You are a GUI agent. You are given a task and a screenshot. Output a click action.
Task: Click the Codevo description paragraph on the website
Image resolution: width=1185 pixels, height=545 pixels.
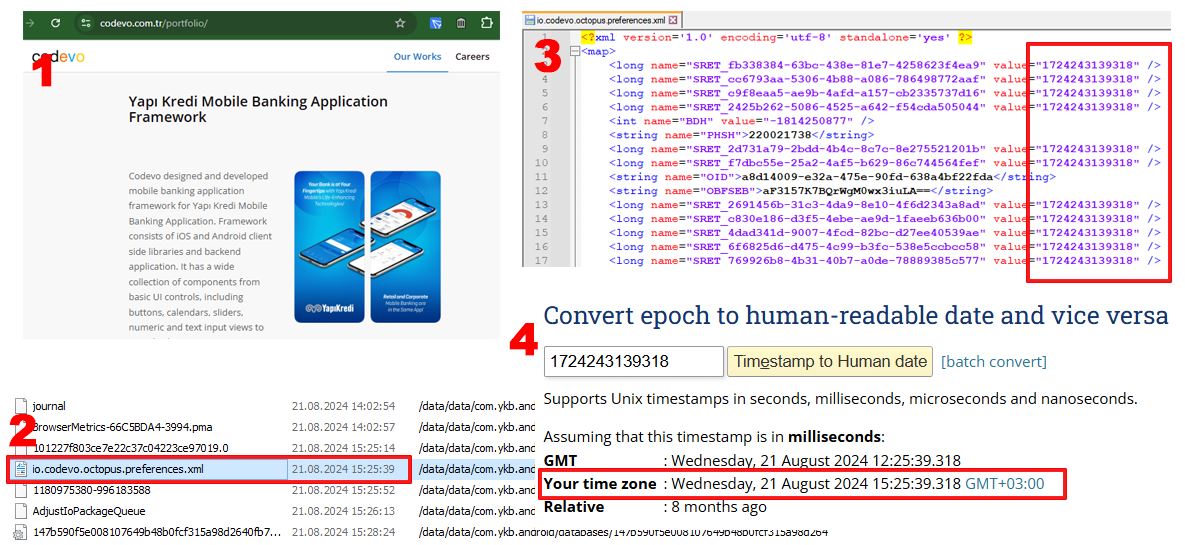[x=200, y=252]
